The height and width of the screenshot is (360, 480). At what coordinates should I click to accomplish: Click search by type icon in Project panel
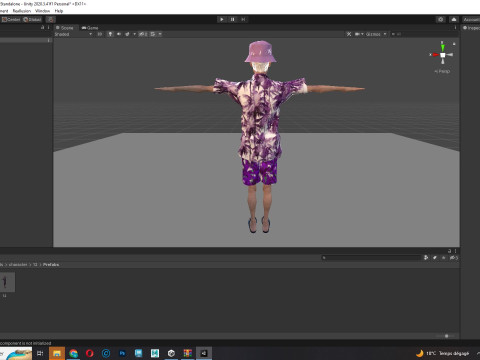(x=426, y=257)
